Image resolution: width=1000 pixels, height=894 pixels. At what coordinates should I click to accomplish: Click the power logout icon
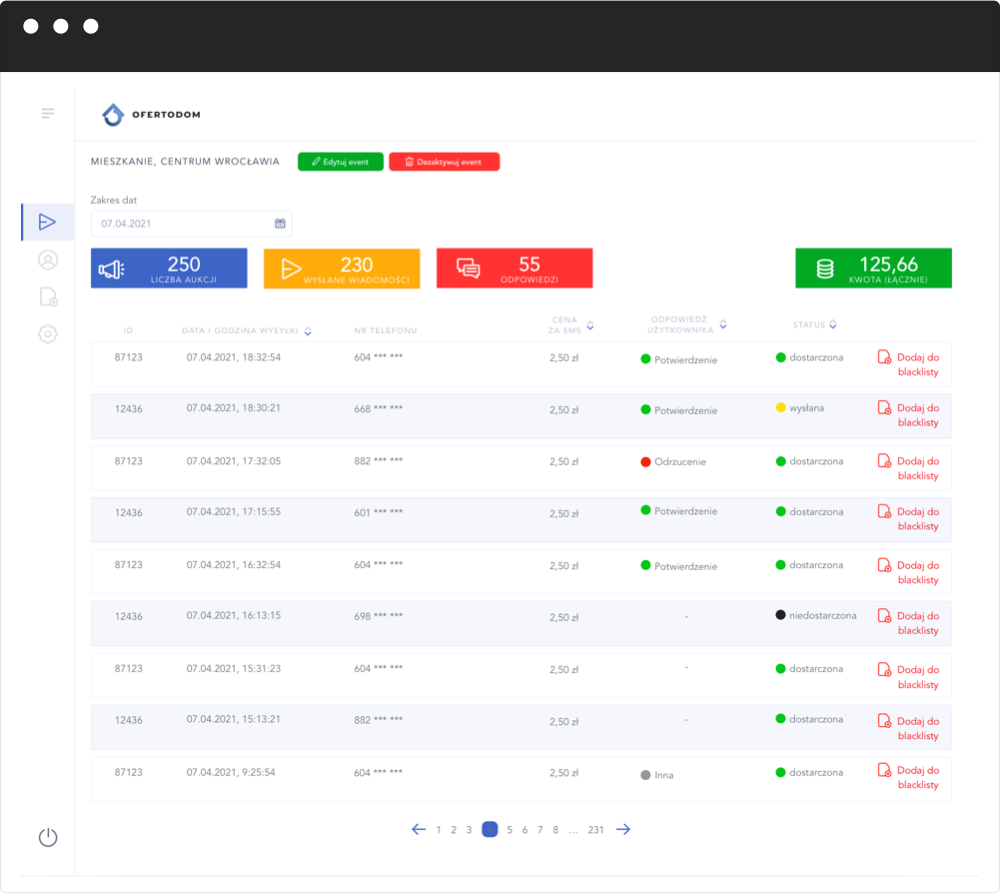coord(48,838)
